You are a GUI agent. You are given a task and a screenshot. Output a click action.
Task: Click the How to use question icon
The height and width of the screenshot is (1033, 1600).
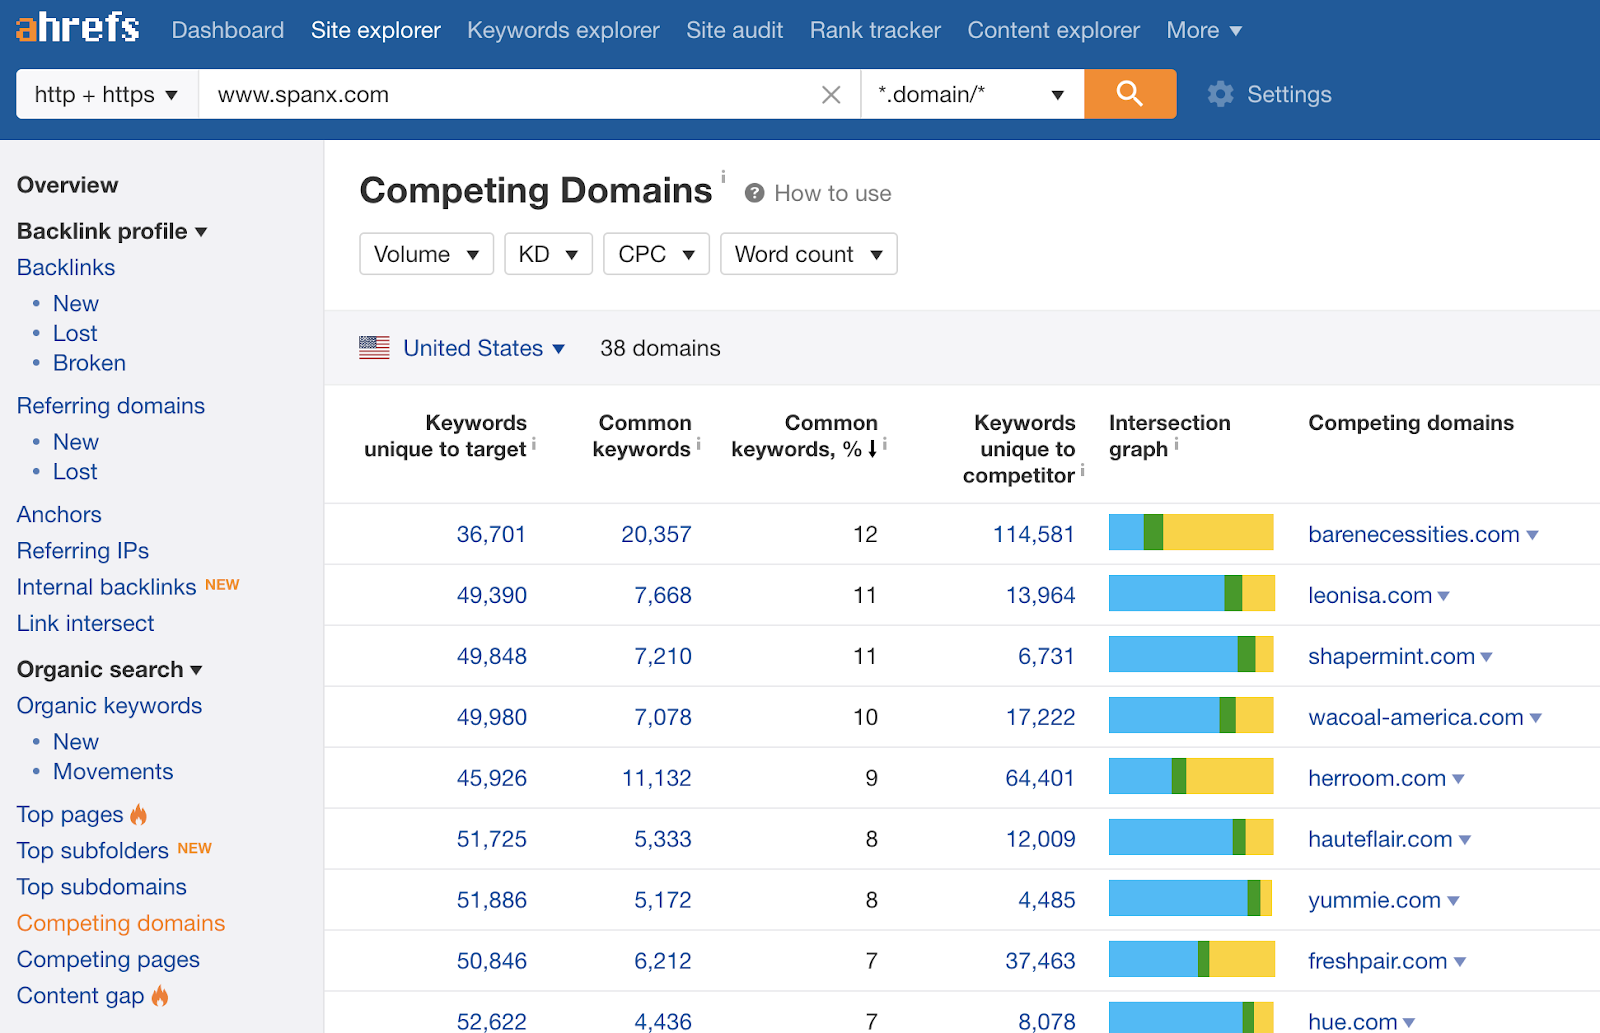pos(755,193)
